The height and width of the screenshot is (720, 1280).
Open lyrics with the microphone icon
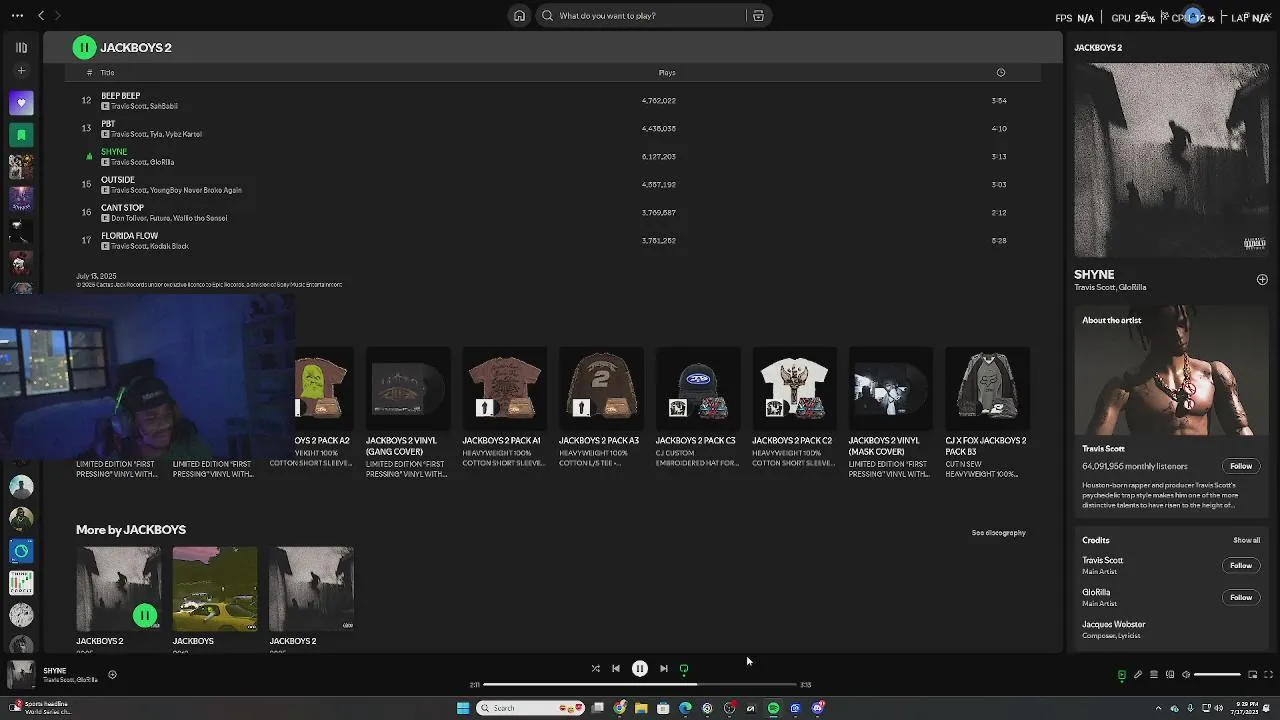click(1137, 674)
